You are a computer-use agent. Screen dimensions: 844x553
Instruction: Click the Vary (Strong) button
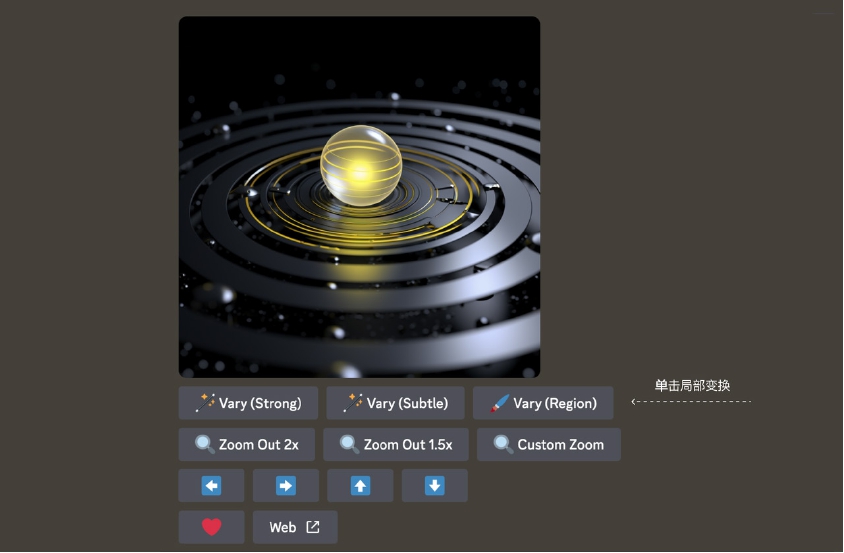pyautogui.click(x=248, y=403)
